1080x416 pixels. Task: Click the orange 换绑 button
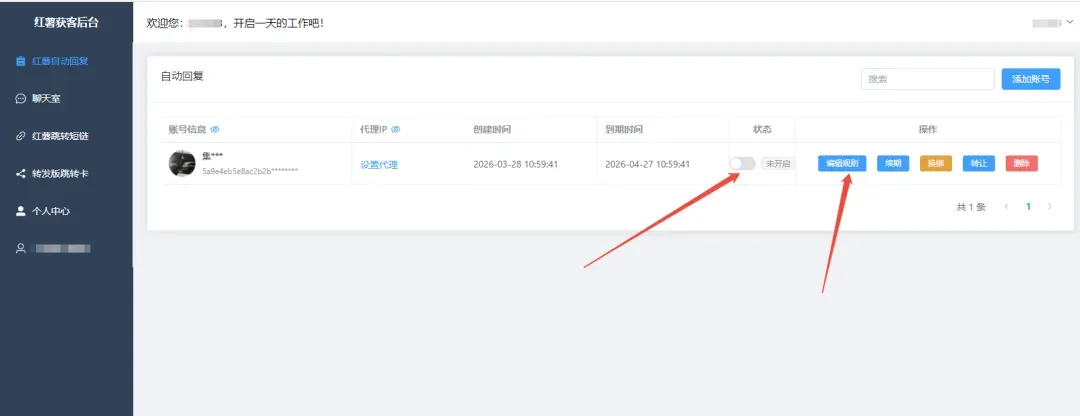[936, 163]
